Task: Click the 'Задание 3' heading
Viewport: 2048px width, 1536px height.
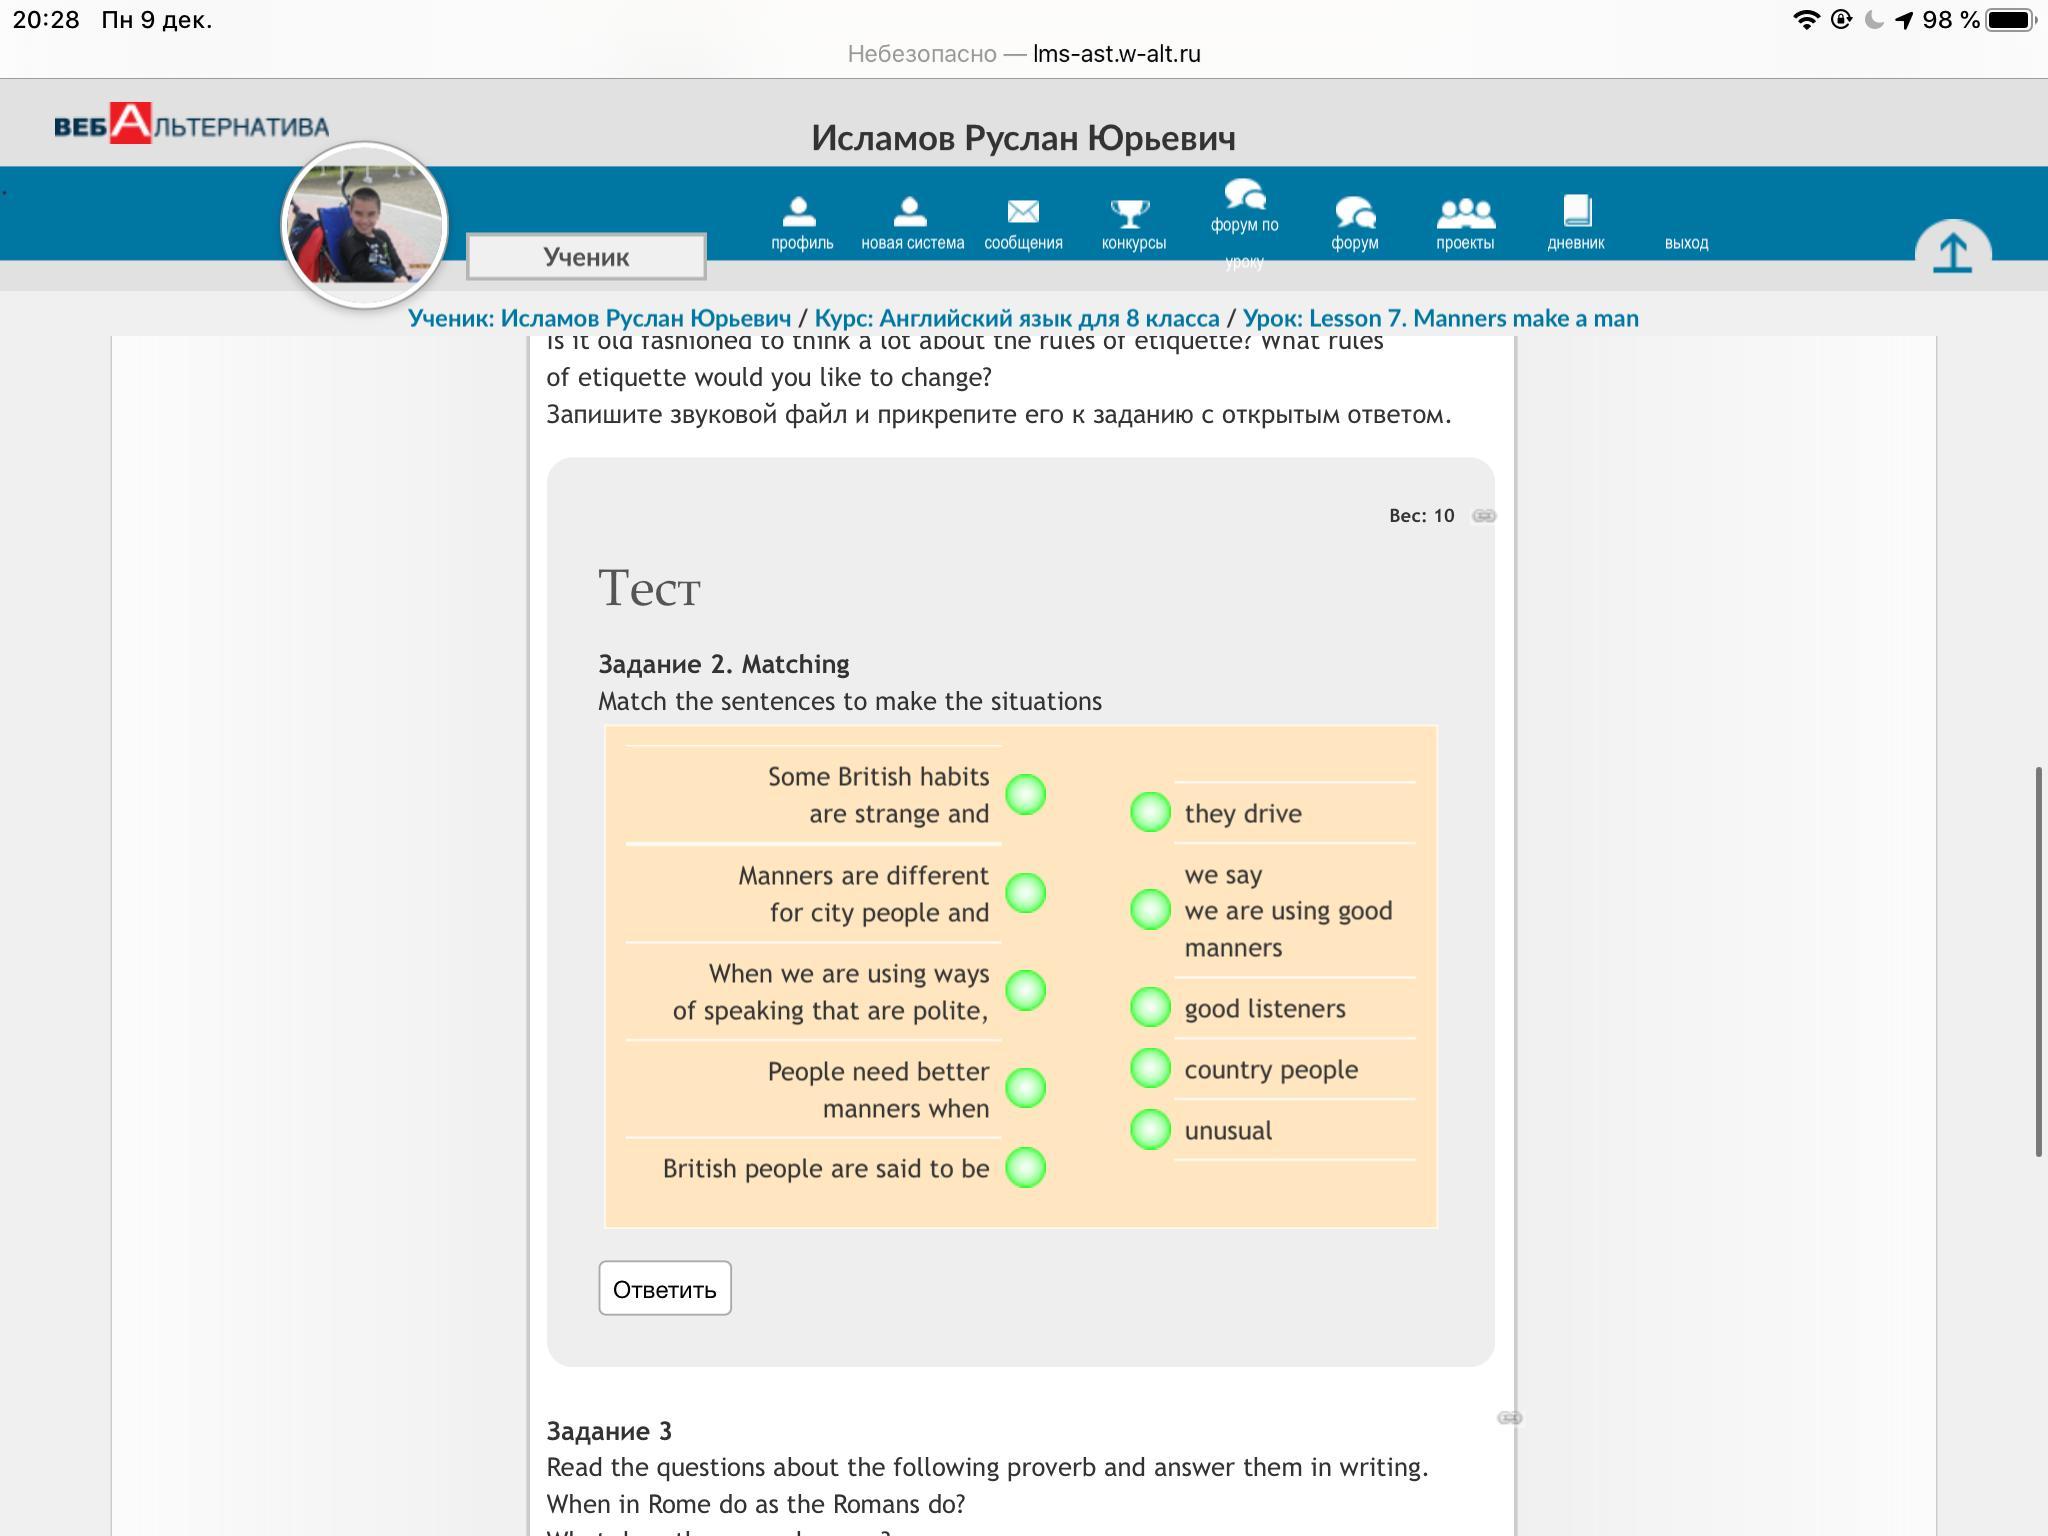Action: [x=609, y=1432]
